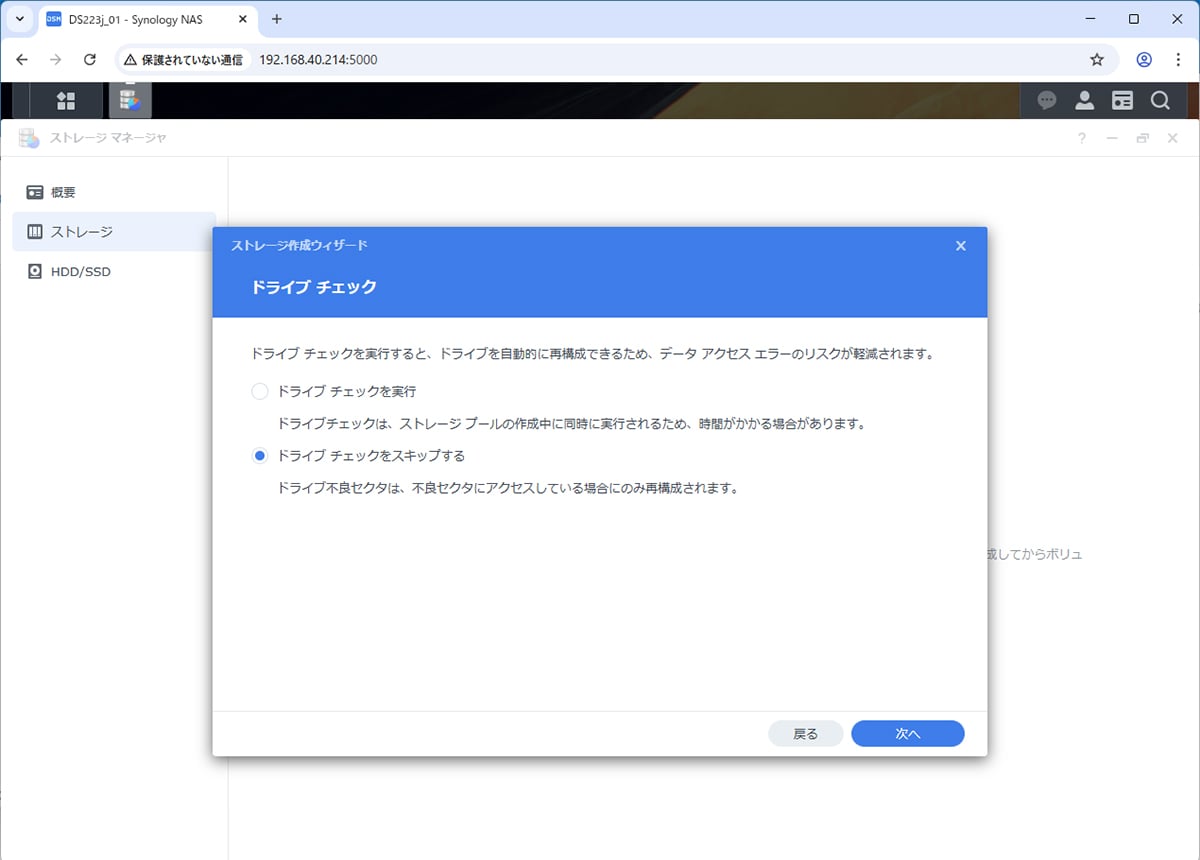Select ドライブ チェックをスキップする radio option
This screenshot has width=1200, height=860.
260,455
